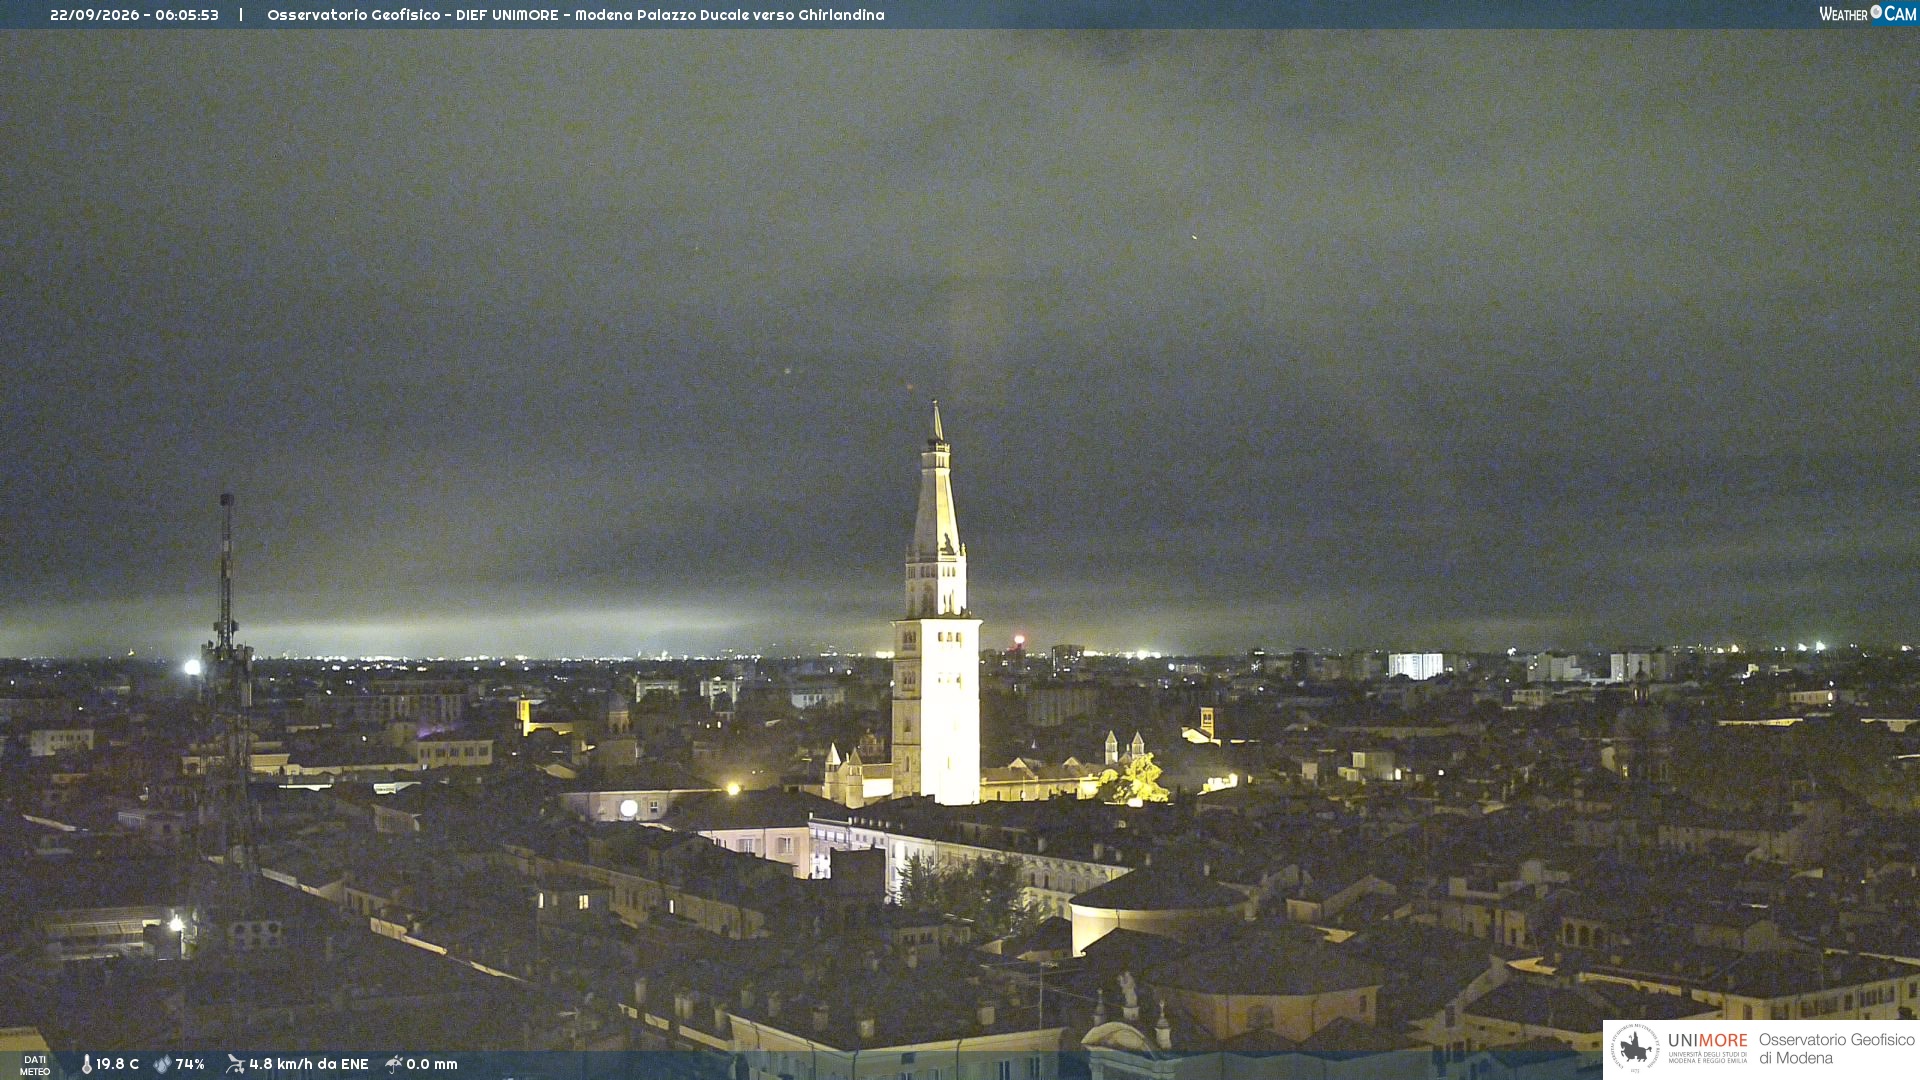Screen dimensions: 1920x1080
Task: Click the 74% humidity value
Action: tap(190, 1064)
